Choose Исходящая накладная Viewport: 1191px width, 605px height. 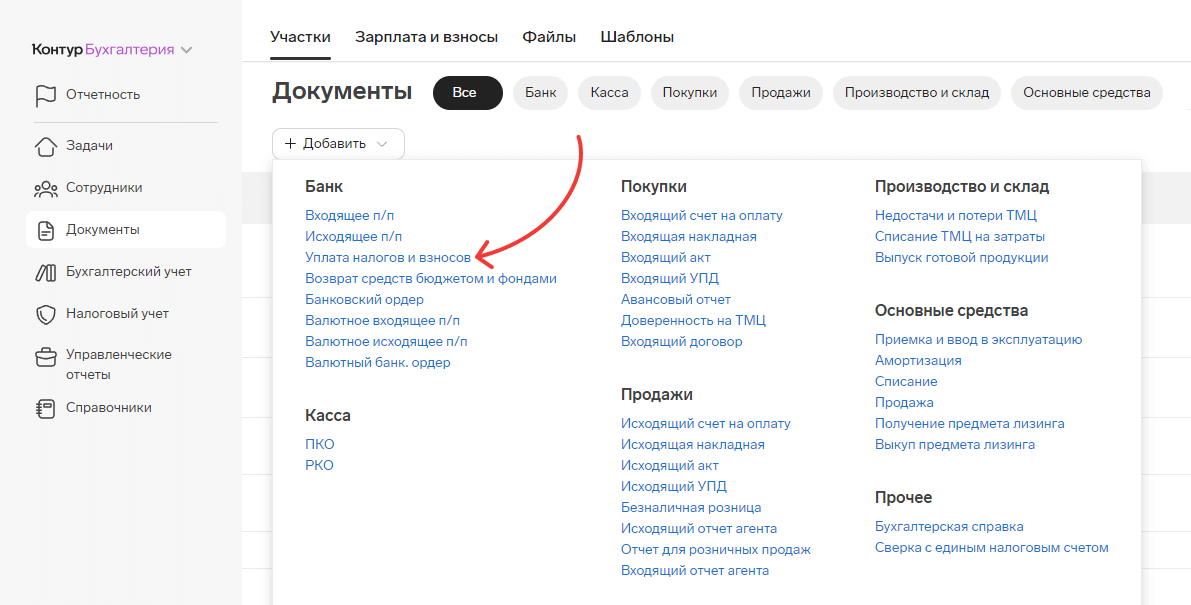click(693, 445)
